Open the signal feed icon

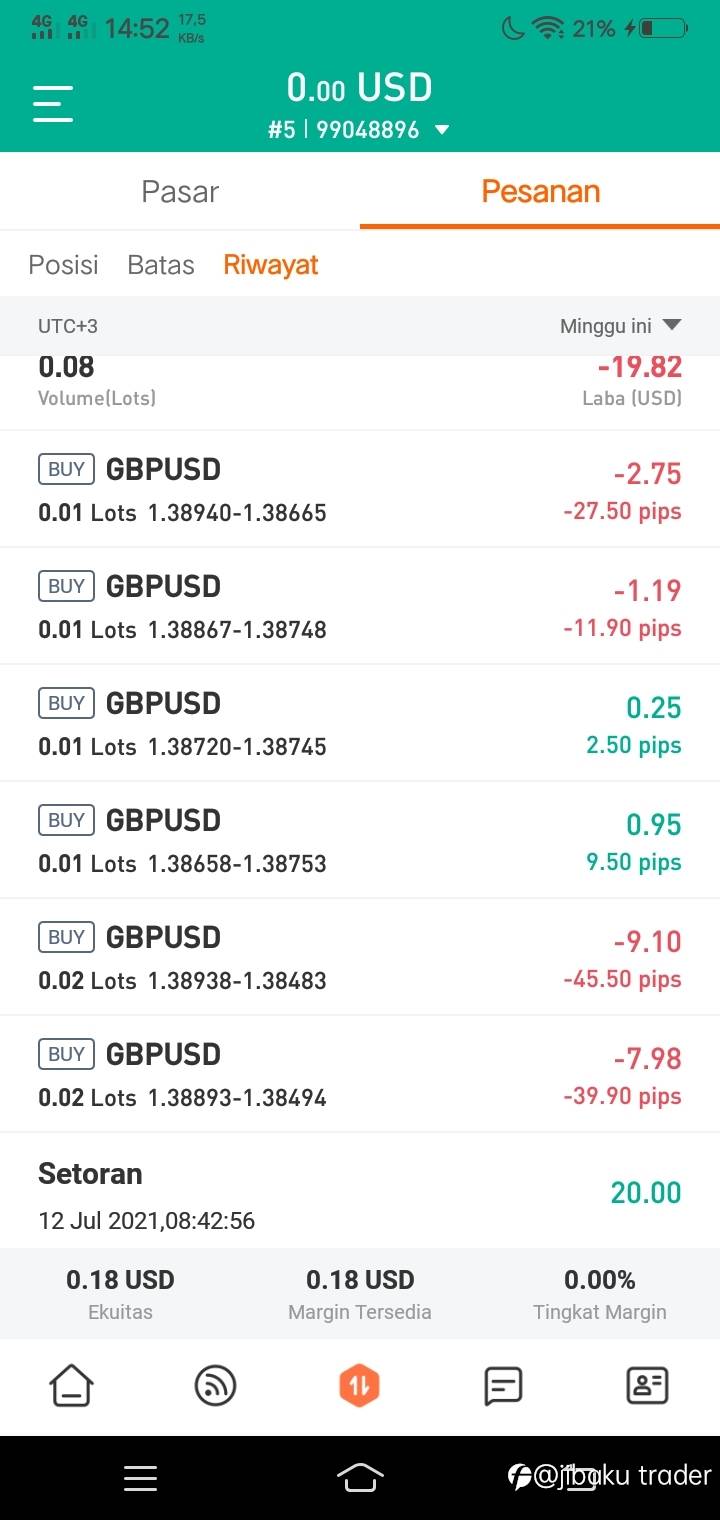pos(215,1386)
